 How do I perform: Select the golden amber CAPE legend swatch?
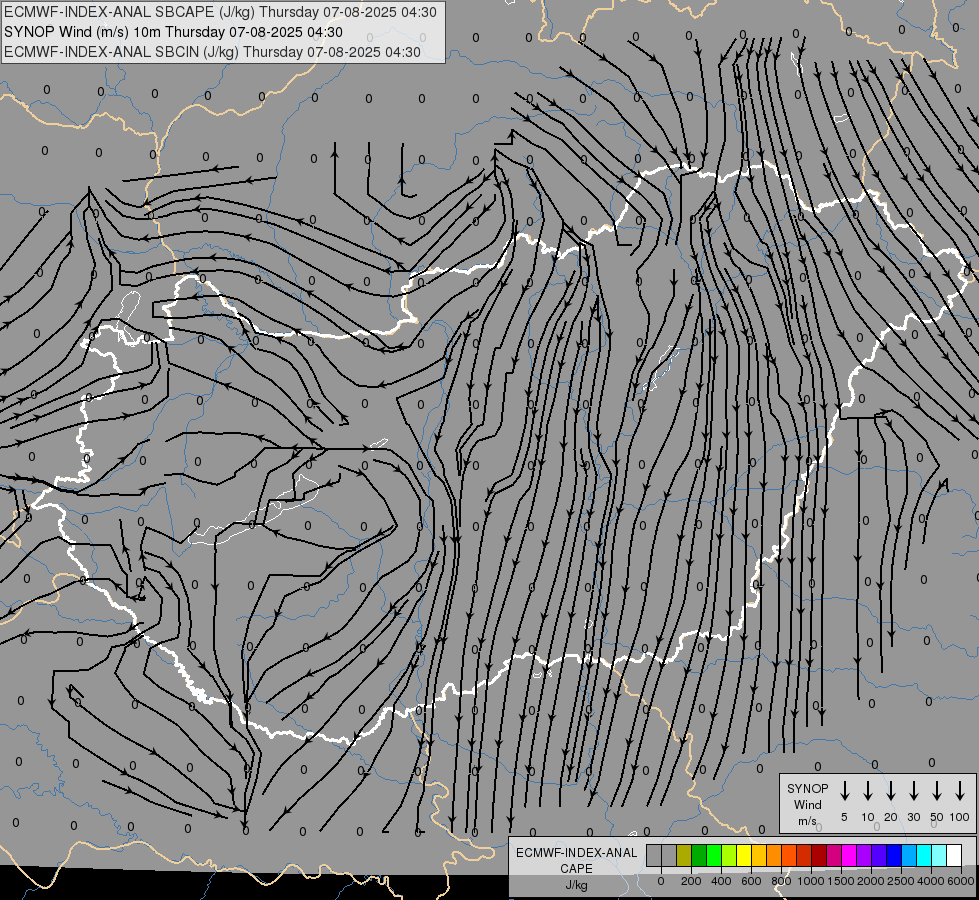(759, 855)
